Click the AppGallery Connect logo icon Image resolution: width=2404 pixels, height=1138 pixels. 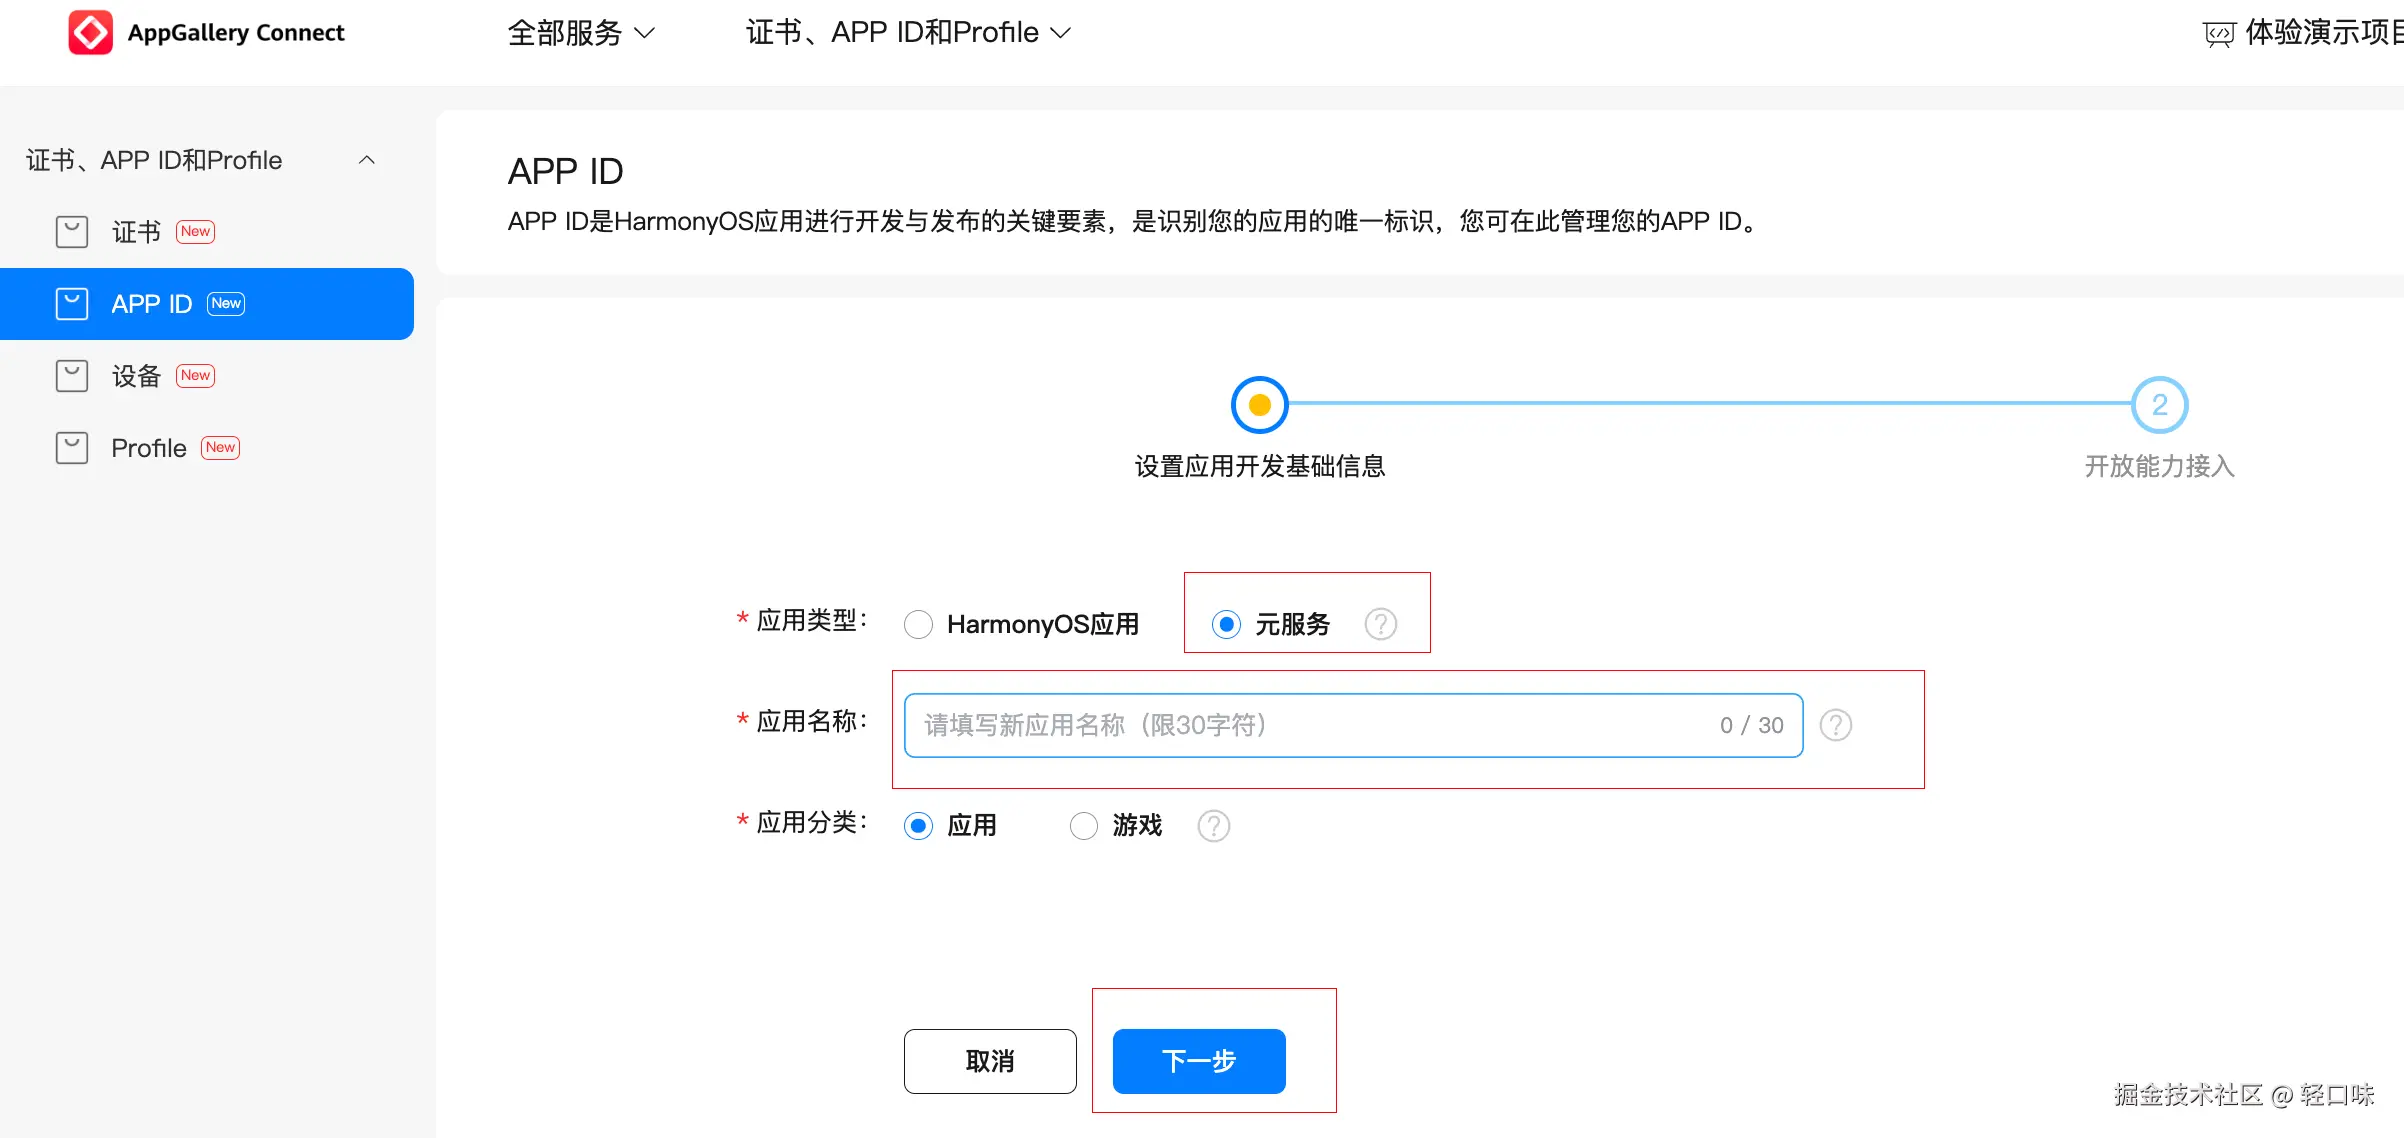(90, 32)
